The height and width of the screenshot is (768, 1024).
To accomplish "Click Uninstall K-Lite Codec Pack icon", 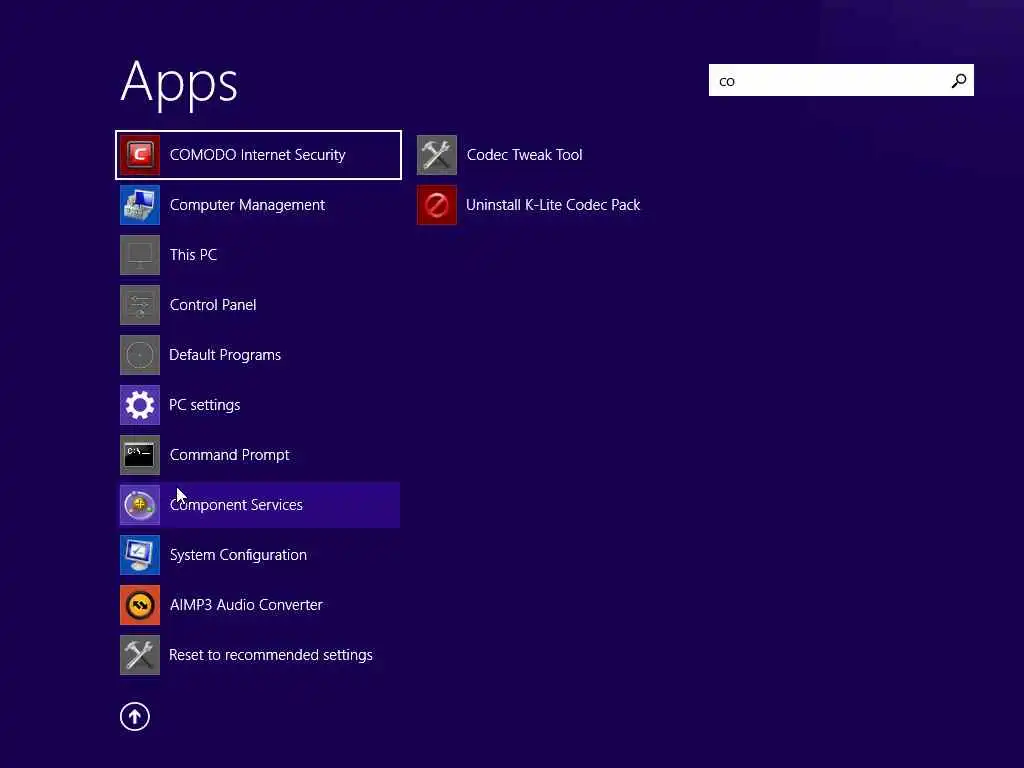I will pyautogui.click(x=437, y=205).
